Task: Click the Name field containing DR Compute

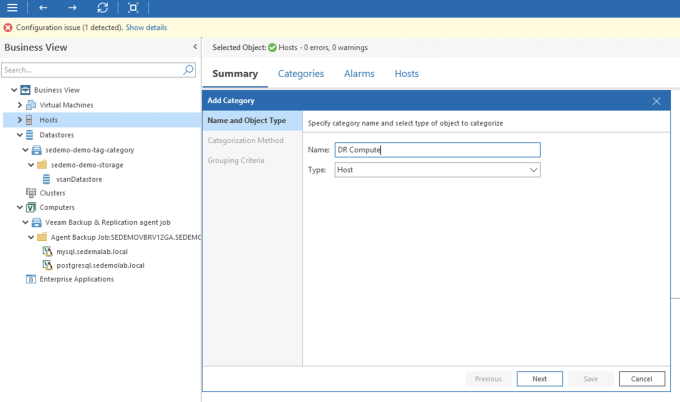Action: pos(438,150)
